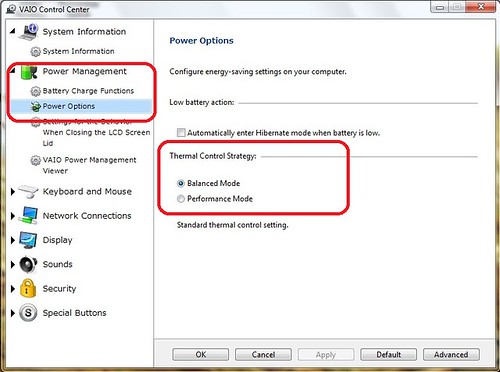
Task: Select the Power Management category label
Action: tap(85, 71)
